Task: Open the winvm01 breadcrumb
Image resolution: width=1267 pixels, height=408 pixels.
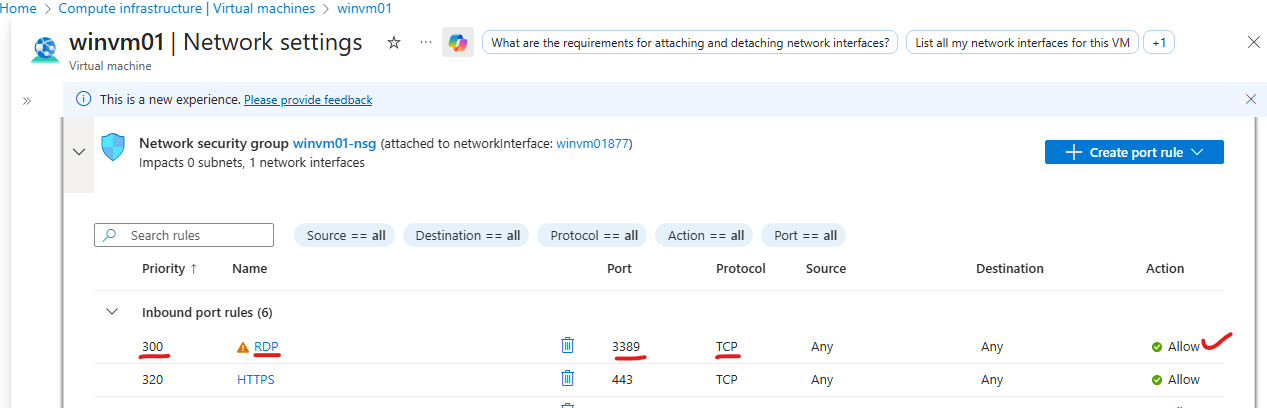Action: (365, 8)
